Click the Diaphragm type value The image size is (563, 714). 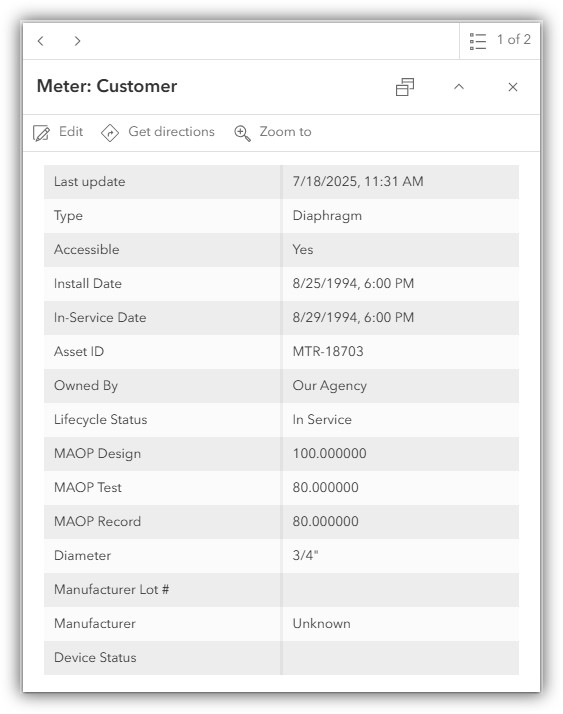click(x=327, y=215)
